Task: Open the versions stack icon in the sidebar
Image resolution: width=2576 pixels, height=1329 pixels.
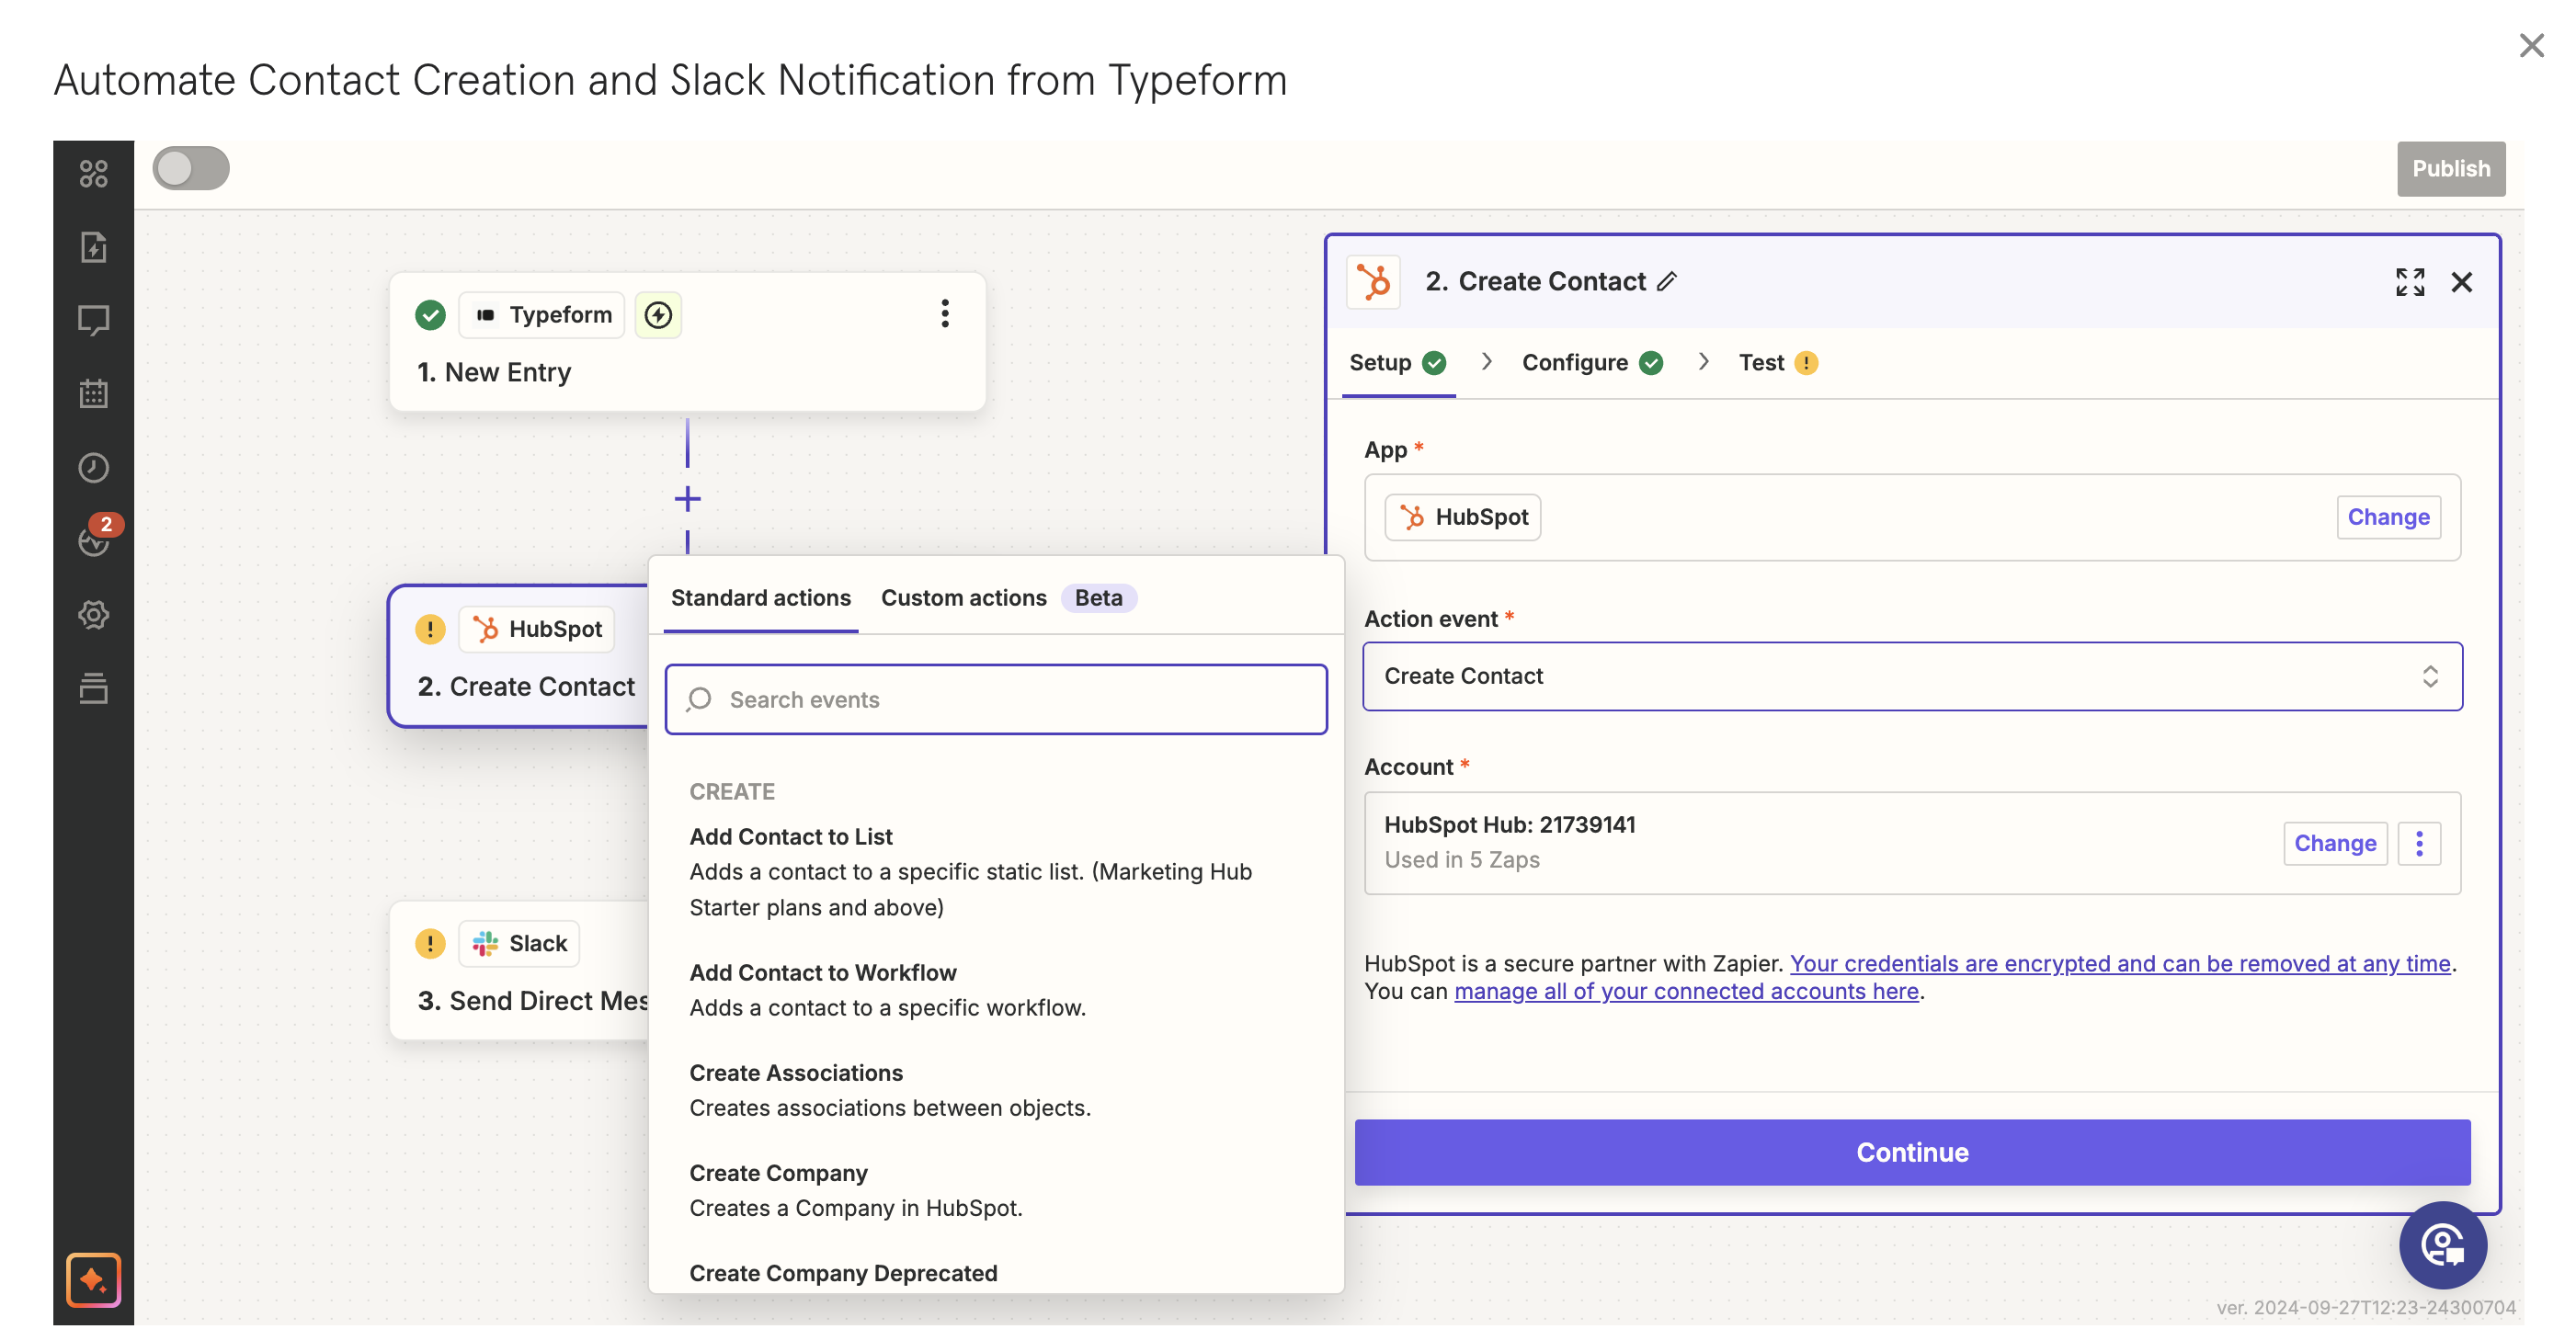Action: pyautogui.click(x=93, y=689)
